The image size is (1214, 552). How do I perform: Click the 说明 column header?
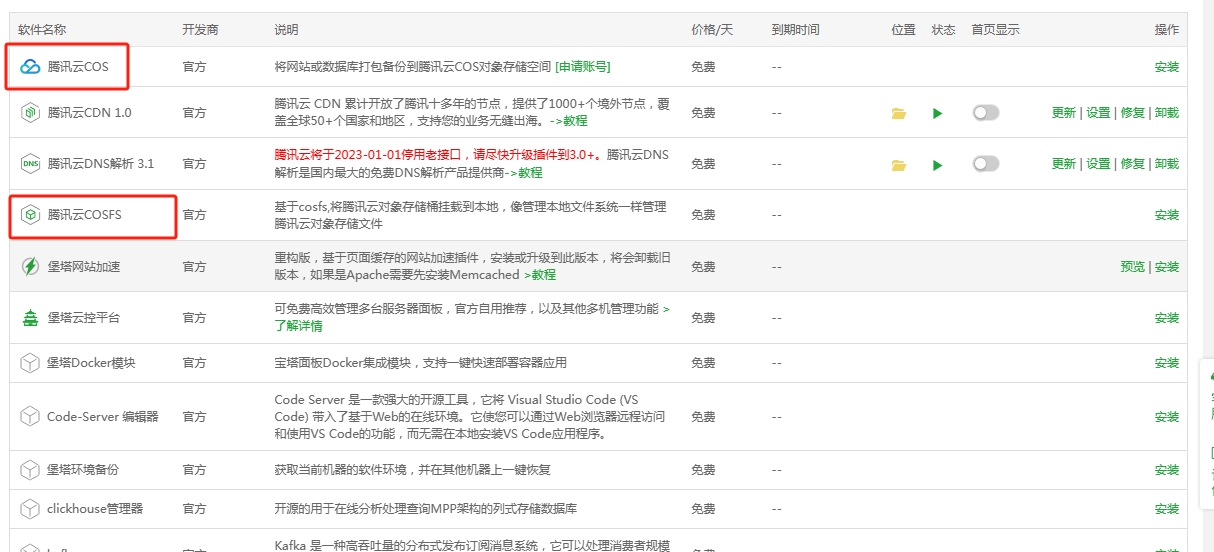(x=286, y=30)
